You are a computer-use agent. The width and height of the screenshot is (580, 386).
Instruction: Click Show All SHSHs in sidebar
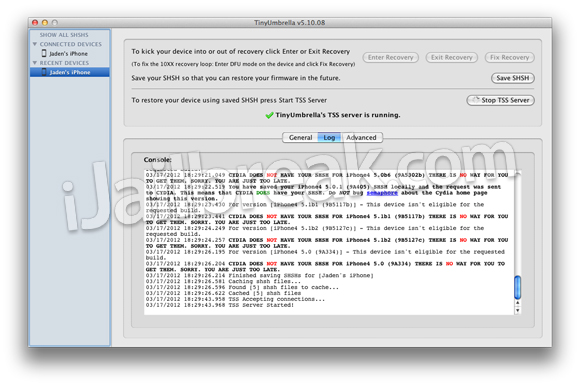[x=64, y=35]
